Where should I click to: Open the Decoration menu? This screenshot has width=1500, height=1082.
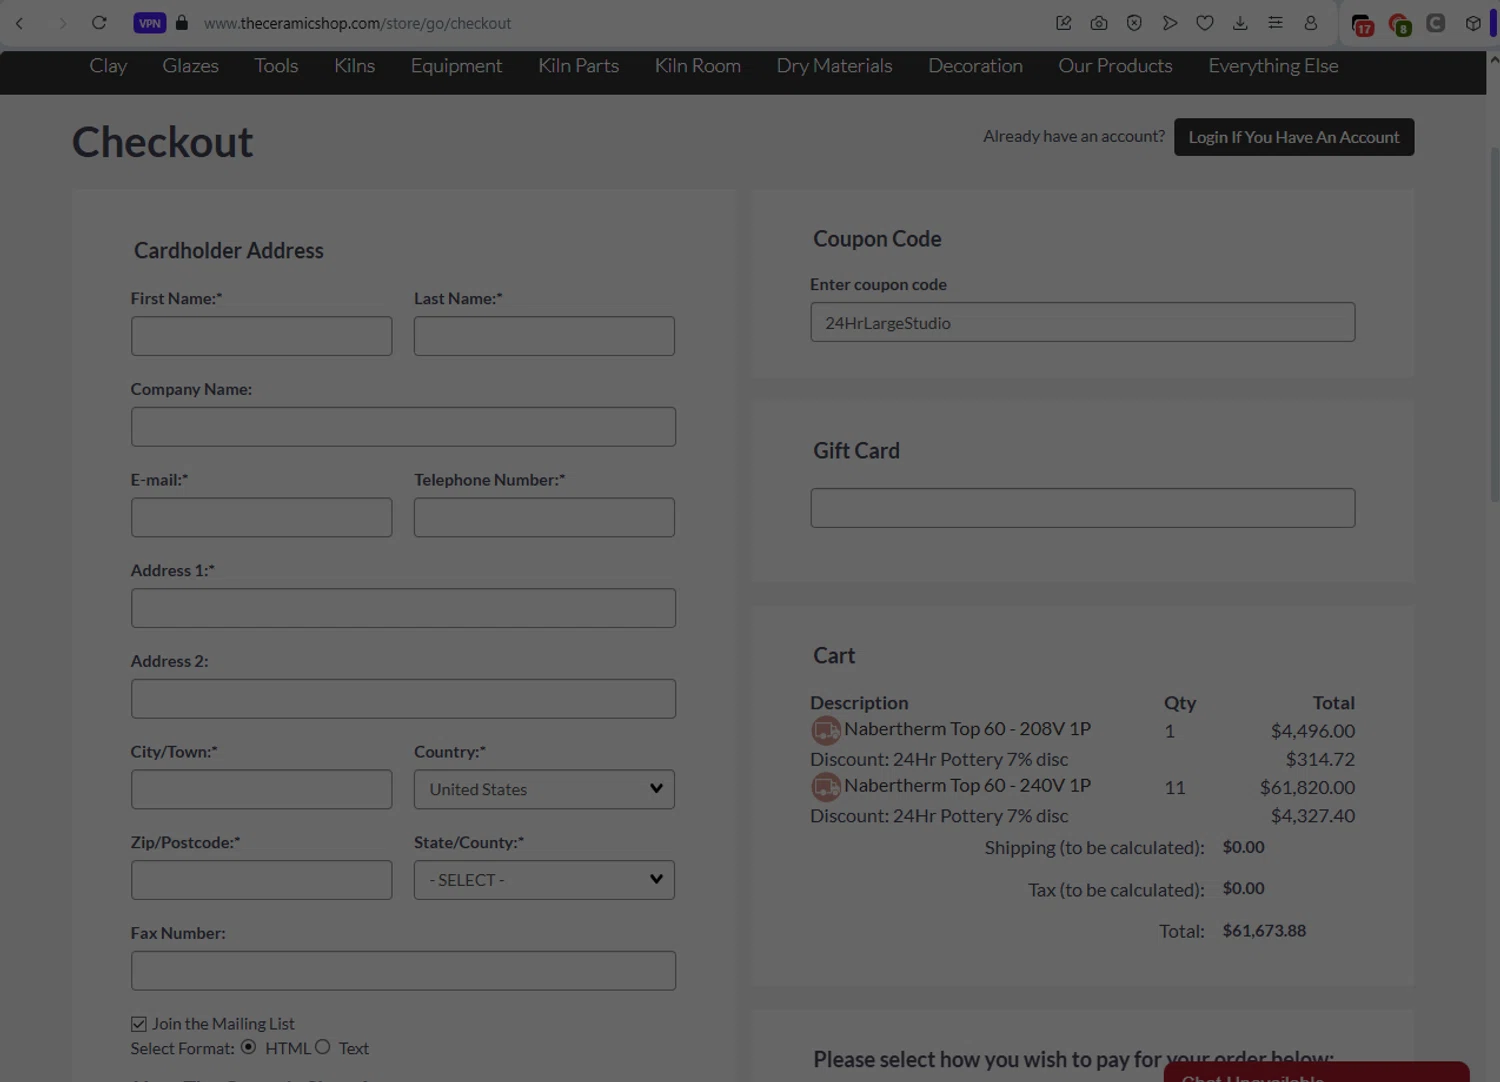(975, 66)
